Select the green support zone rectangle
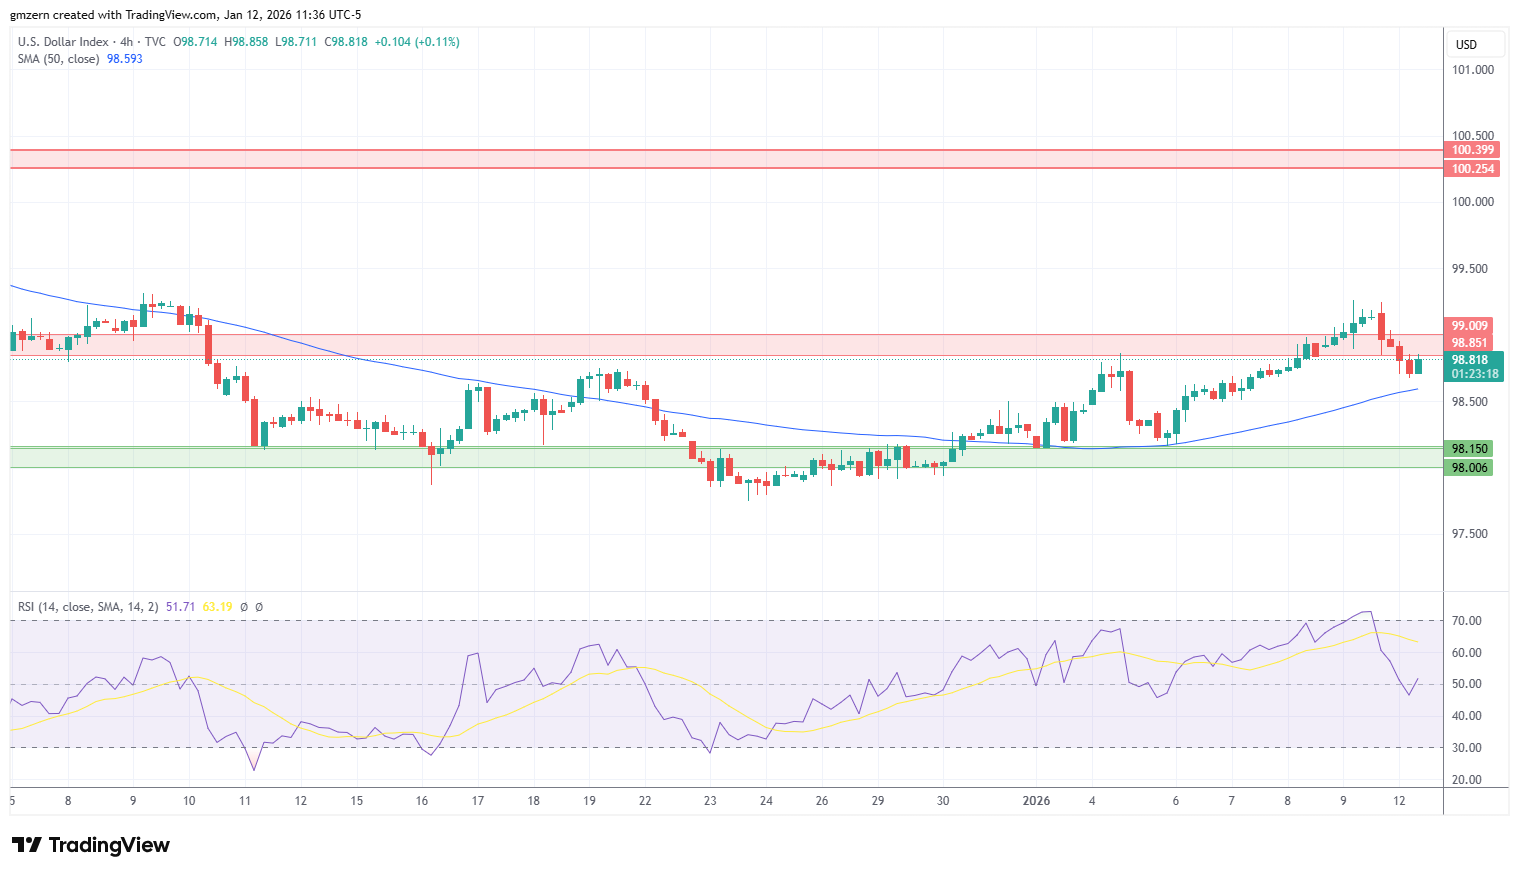The height and width of the screenshot is (875, 1519). [x=727, y=457]
